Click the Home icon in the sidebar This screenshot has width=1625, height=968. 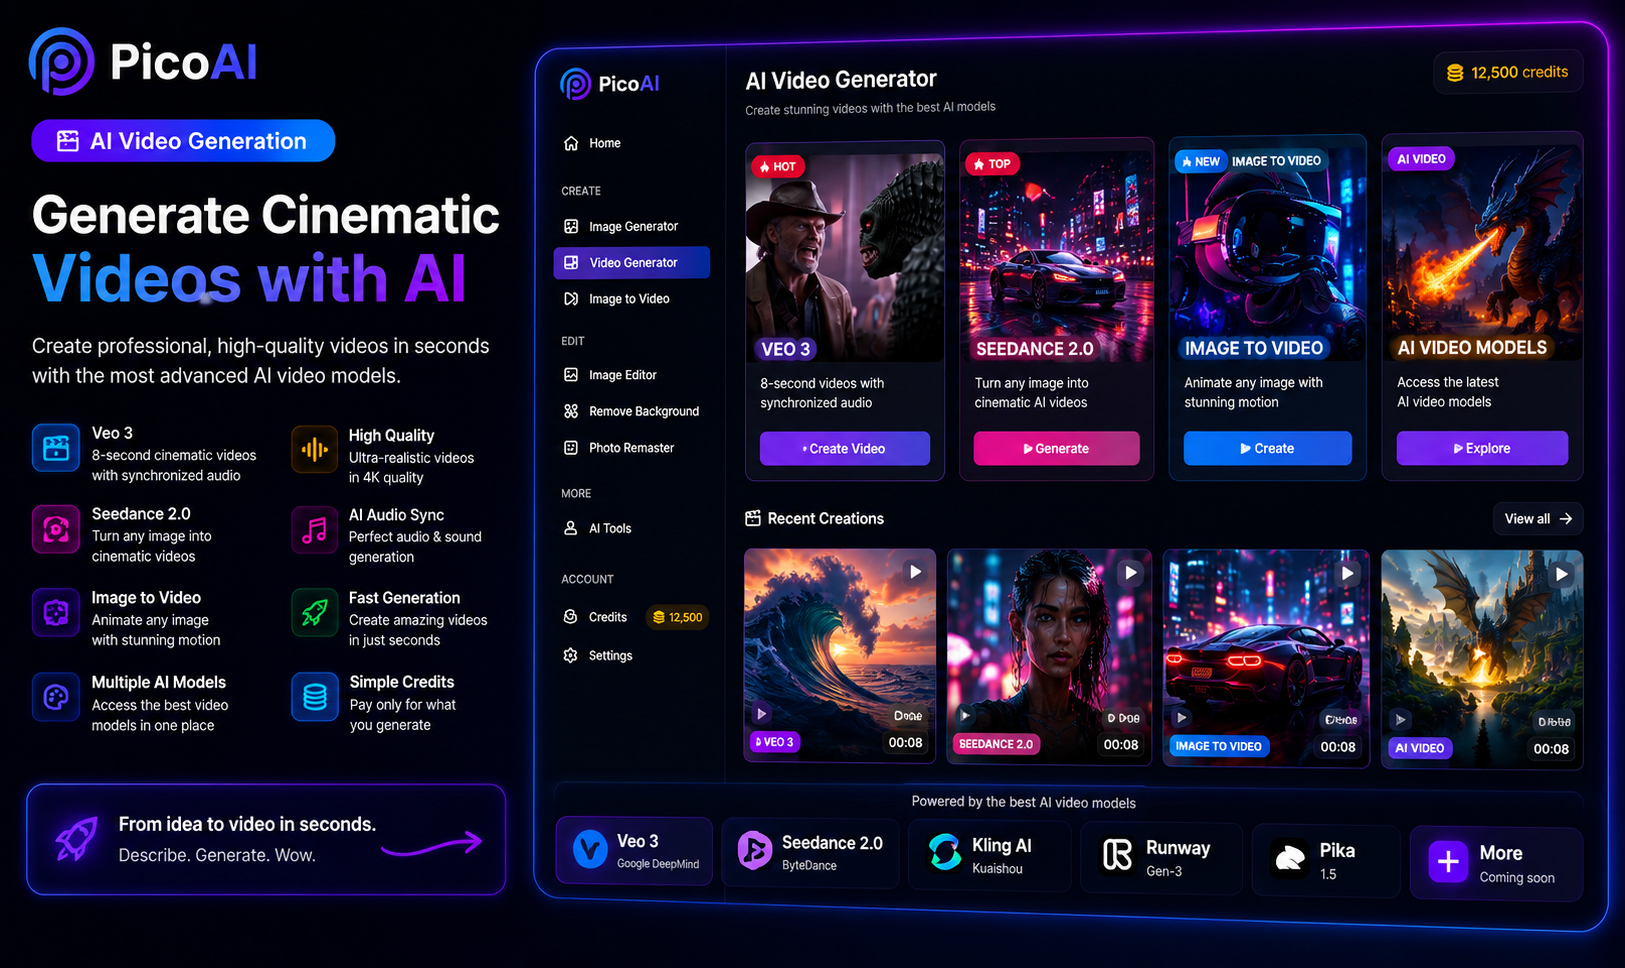coord(571,143)
